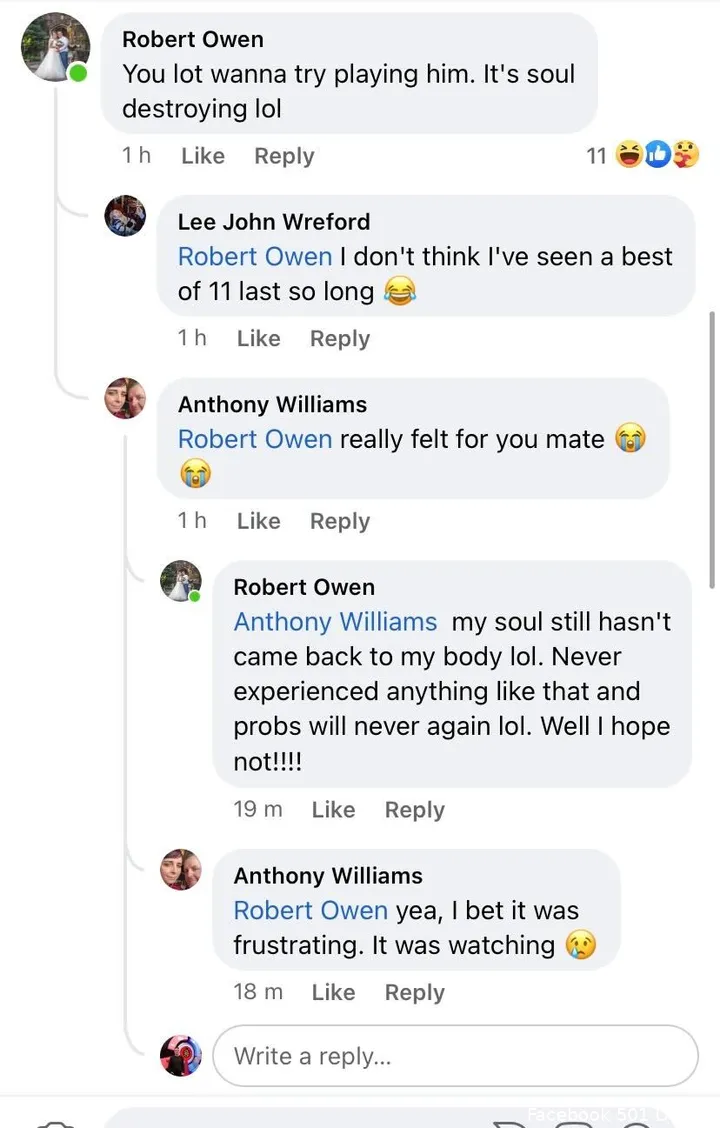Screen dimensions: 720x1128
Task: Click the green online status dot on Robert Owen's avatar
Action: [x=78, y=70]
